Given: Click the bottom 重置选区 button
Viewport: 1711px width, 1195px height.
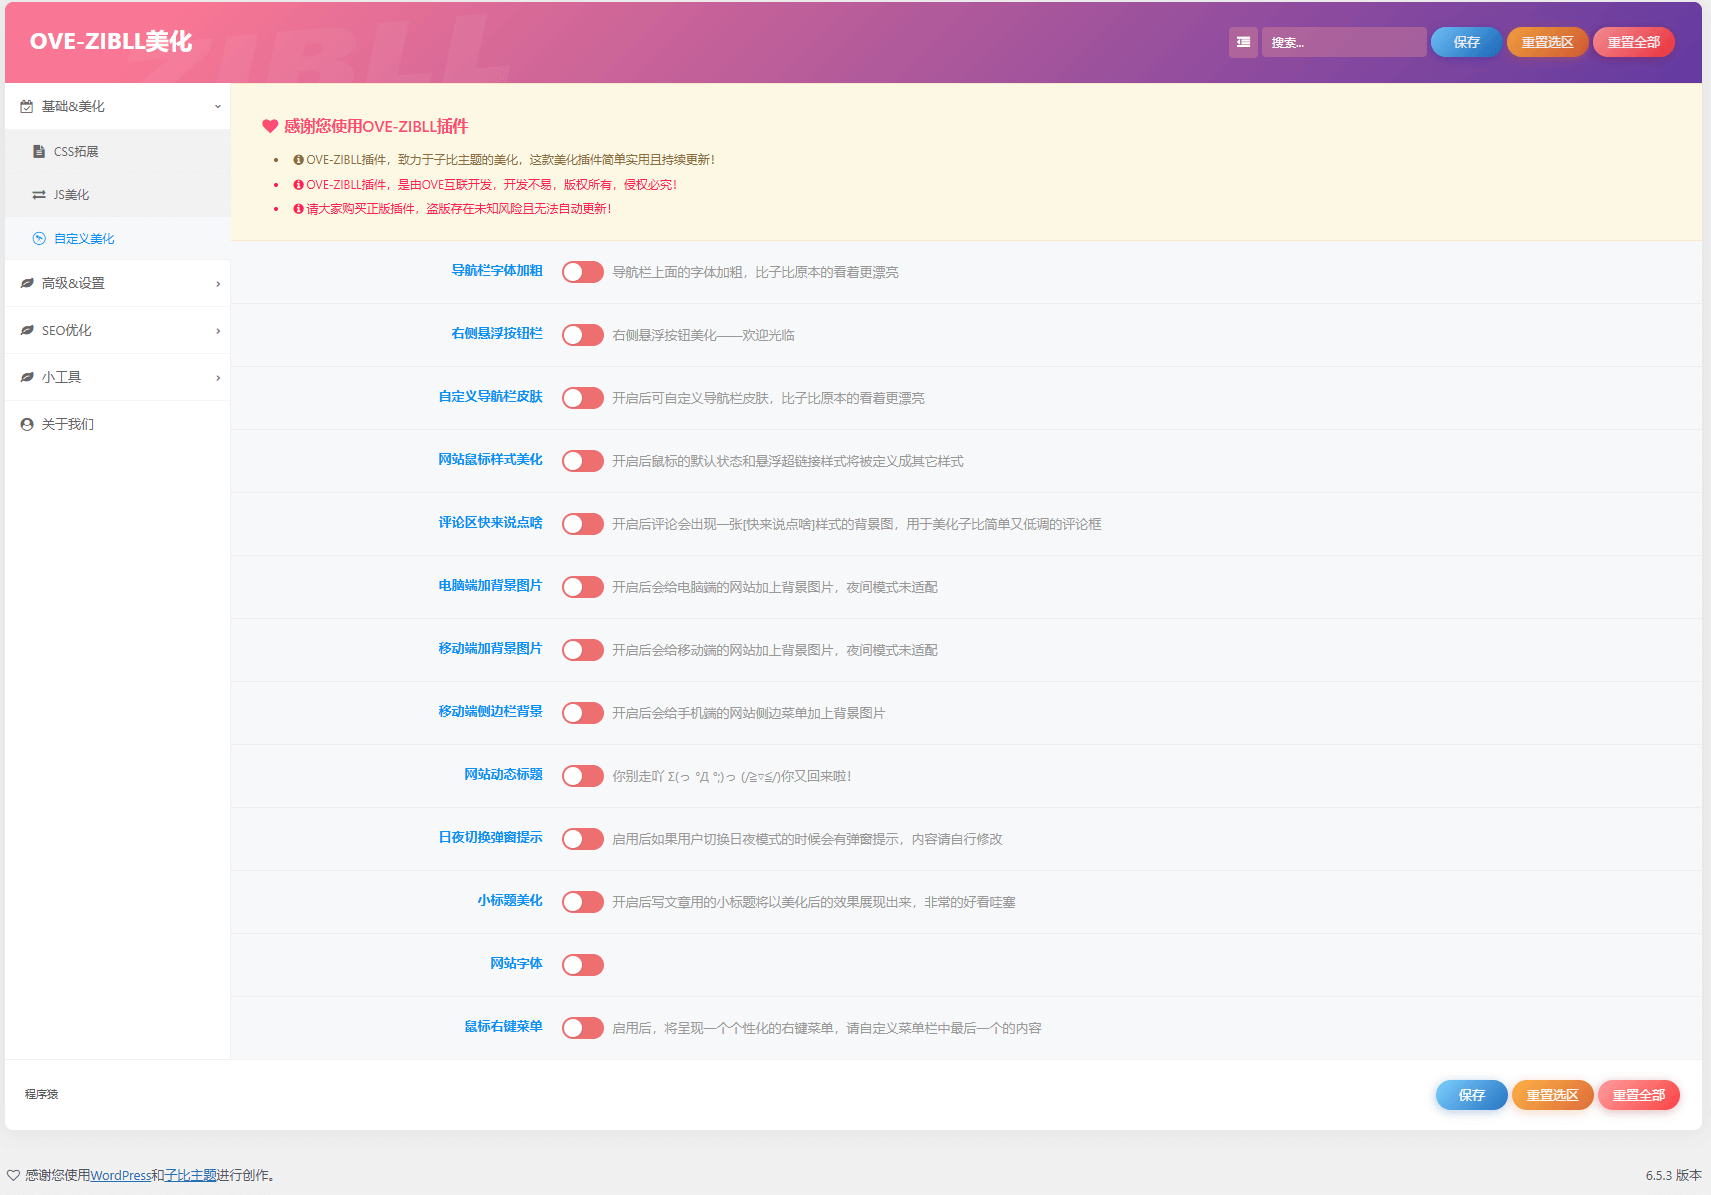Looking at the screenshot, I should pyautogui.click(x=1552, y=1095).
